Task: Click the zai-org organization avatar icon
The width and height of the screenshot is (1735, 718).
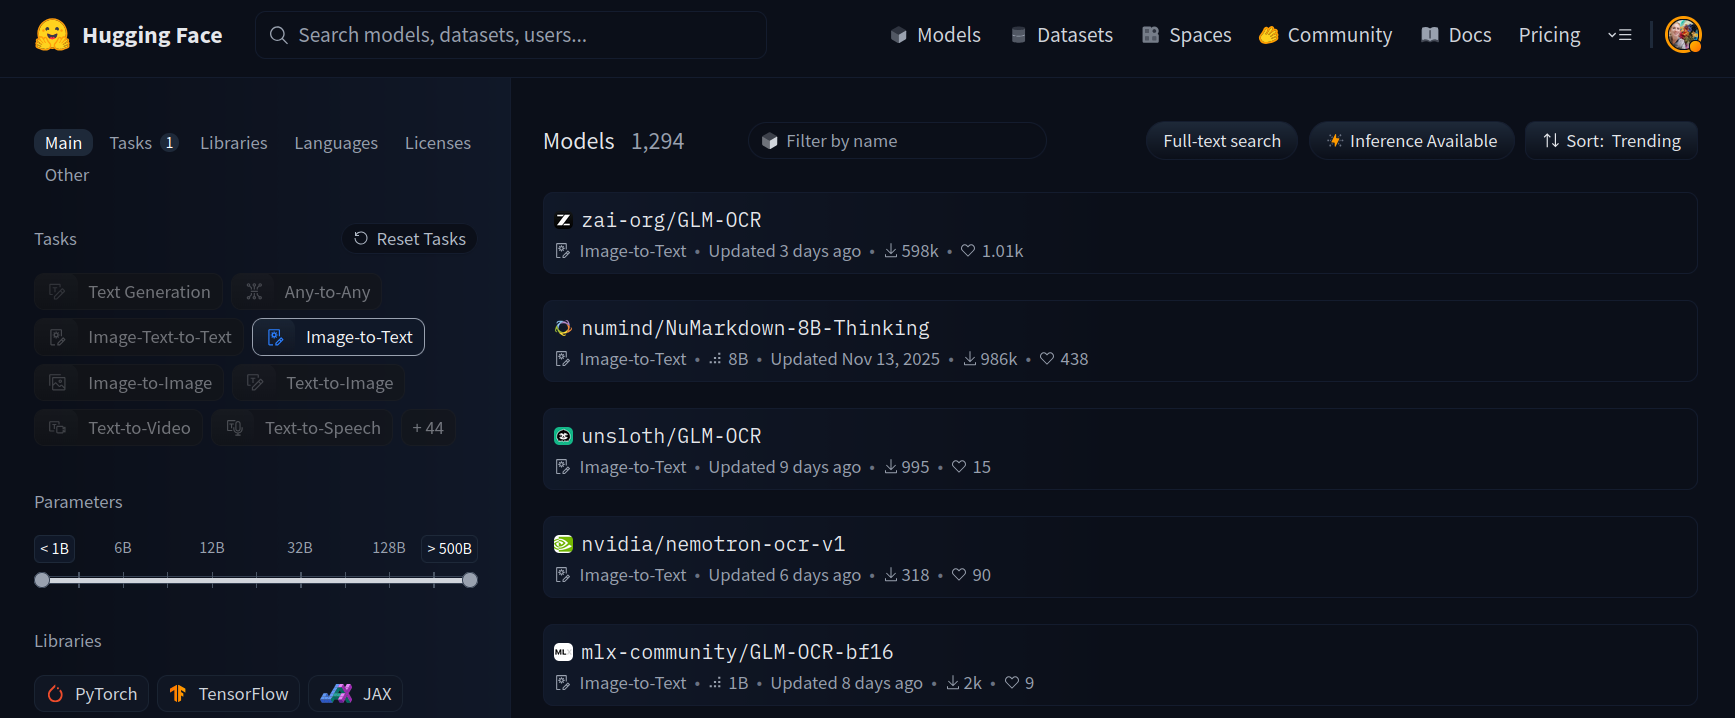Action: 563,220
